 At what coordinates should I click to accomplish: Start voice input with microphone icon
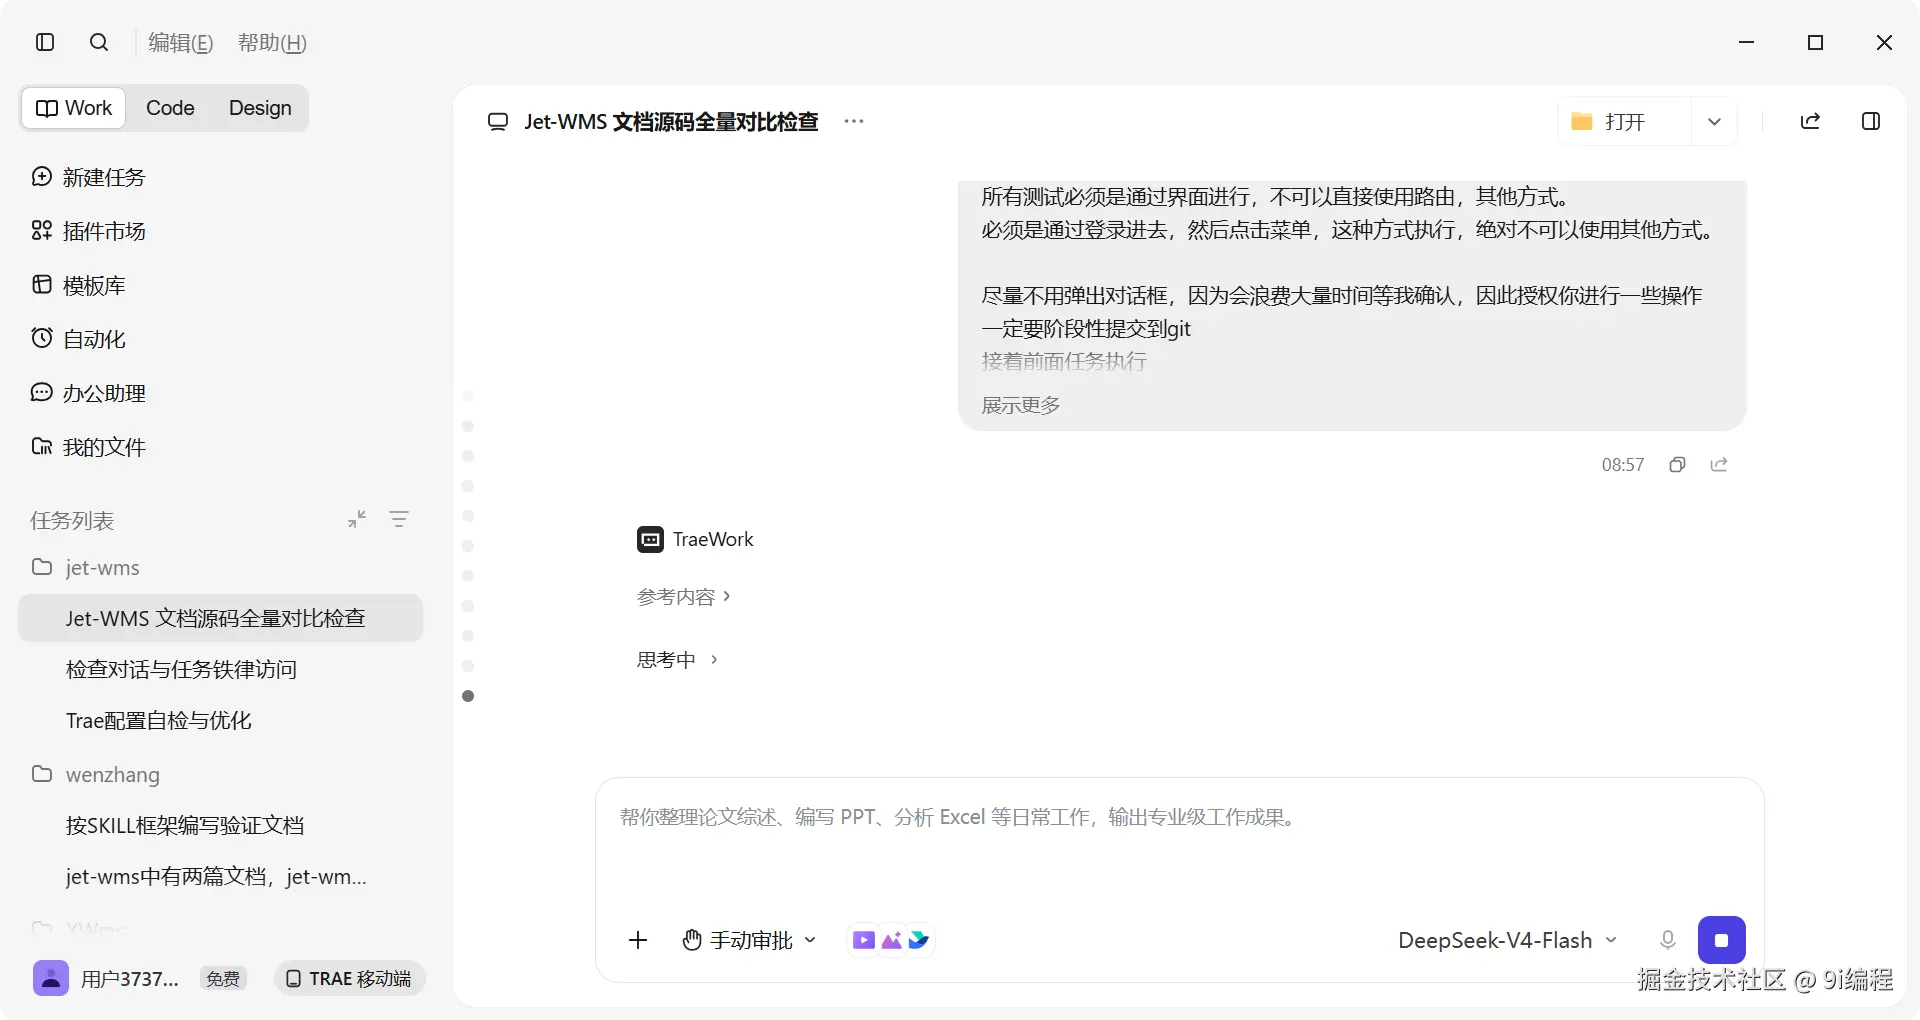click(1667, 940)
